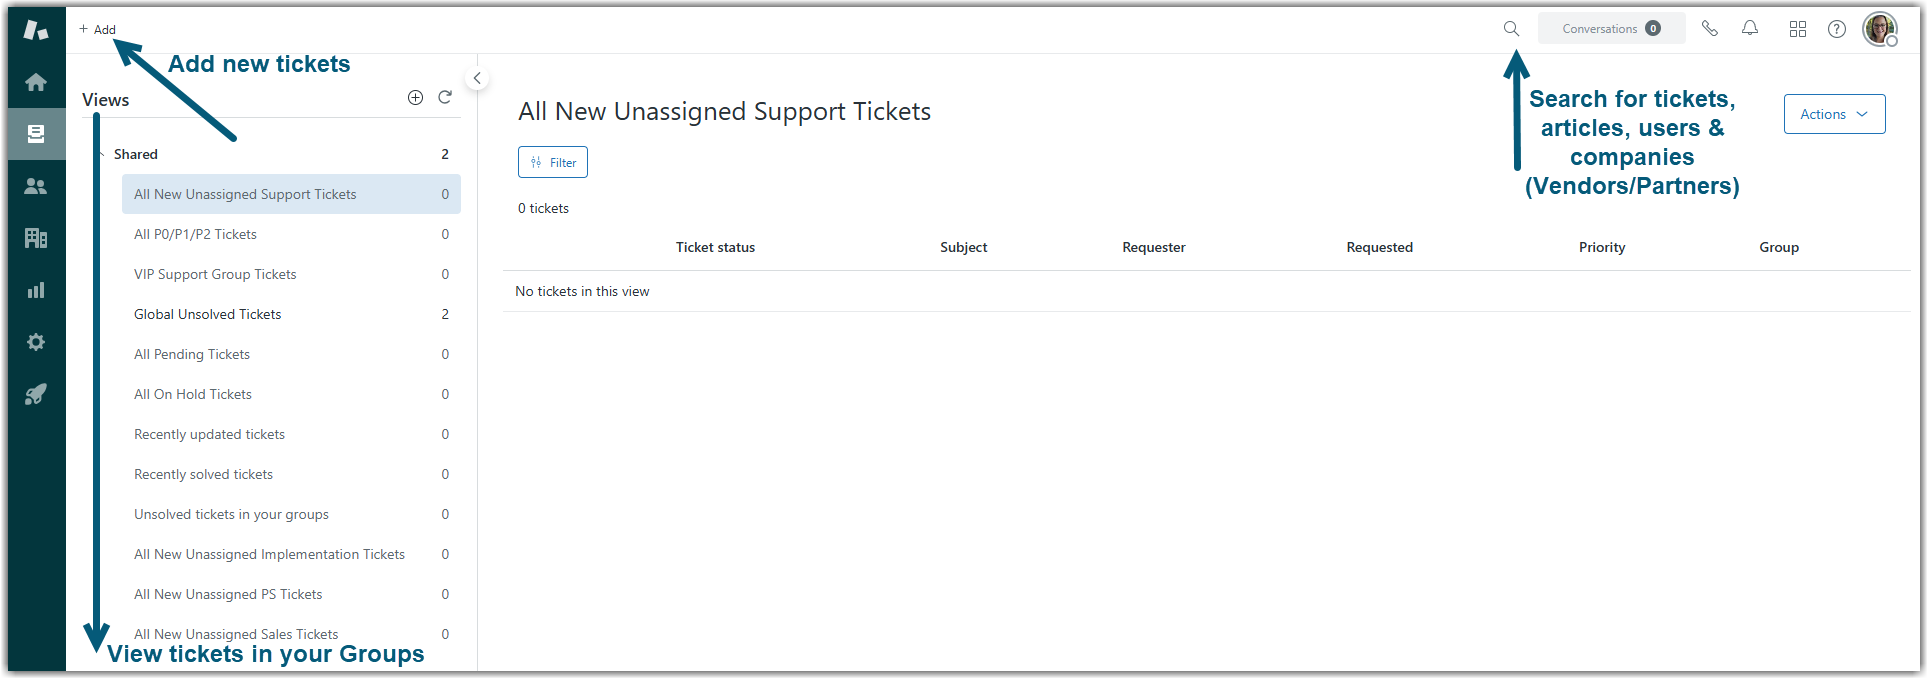Open the notifications bell icon
This screenshot has width=1928, height=678.
(x=1750, y=29)
